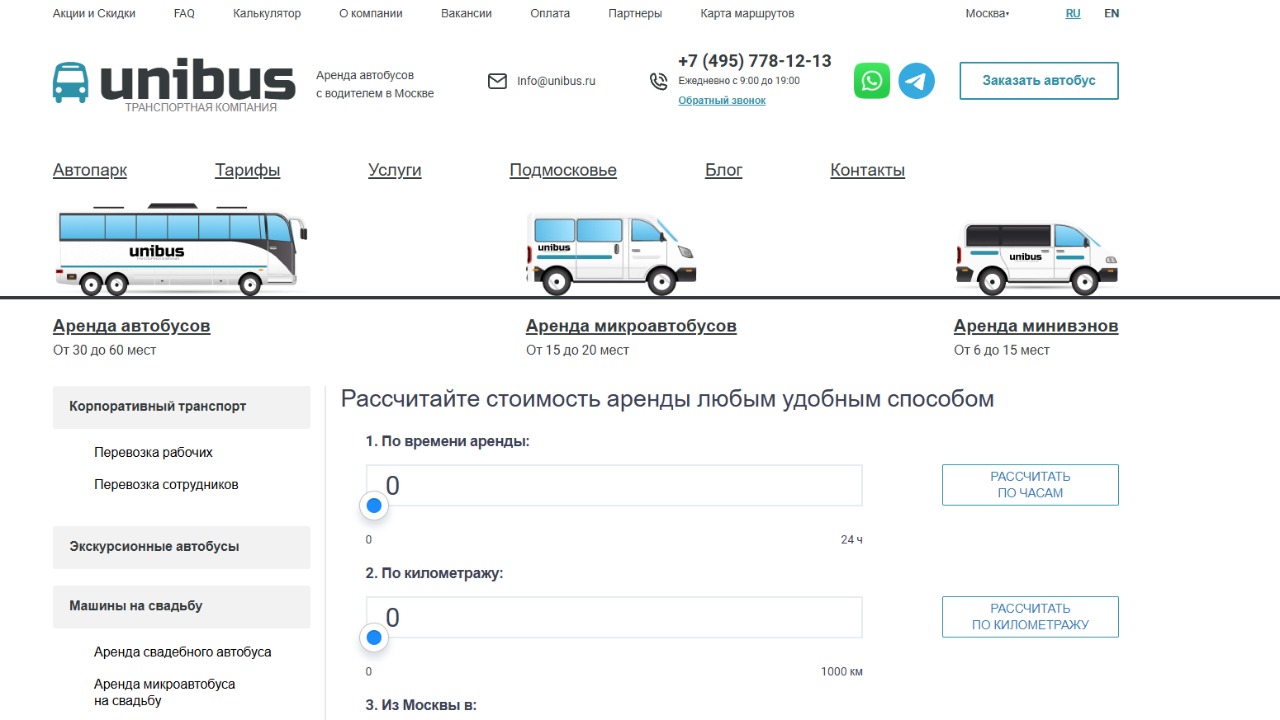This screenshot has width=1280, height=720.
Task: Open Контакты navigation item
Action: 868,170
